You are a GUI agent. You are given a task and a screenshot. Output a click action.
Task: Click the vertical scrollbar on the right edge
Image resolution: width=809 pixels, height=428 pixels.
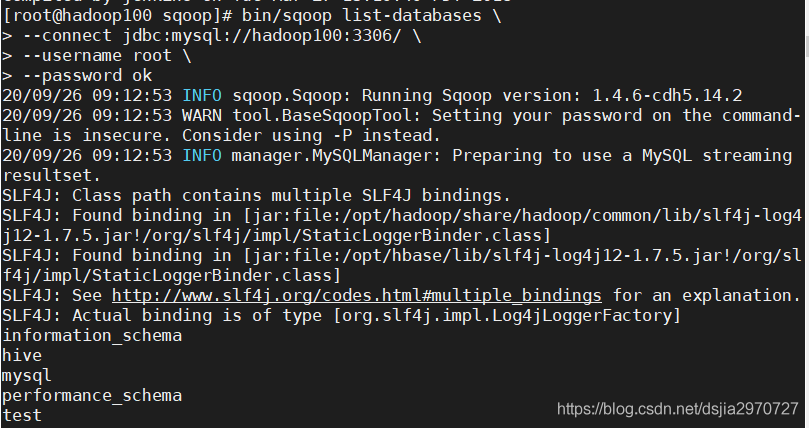pyautogui.click(x=806, y=214)
